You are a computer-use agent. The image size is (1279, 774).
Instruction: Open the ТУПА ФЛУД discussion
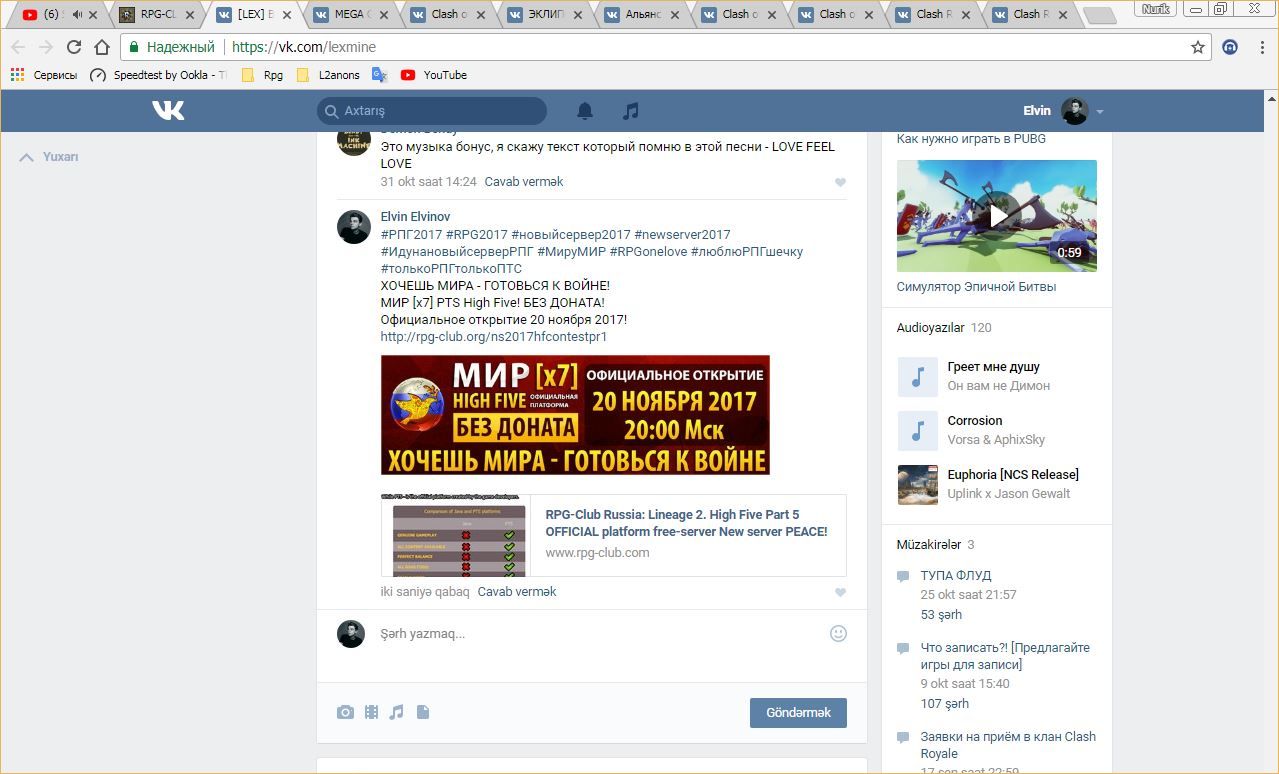(955, 576)
